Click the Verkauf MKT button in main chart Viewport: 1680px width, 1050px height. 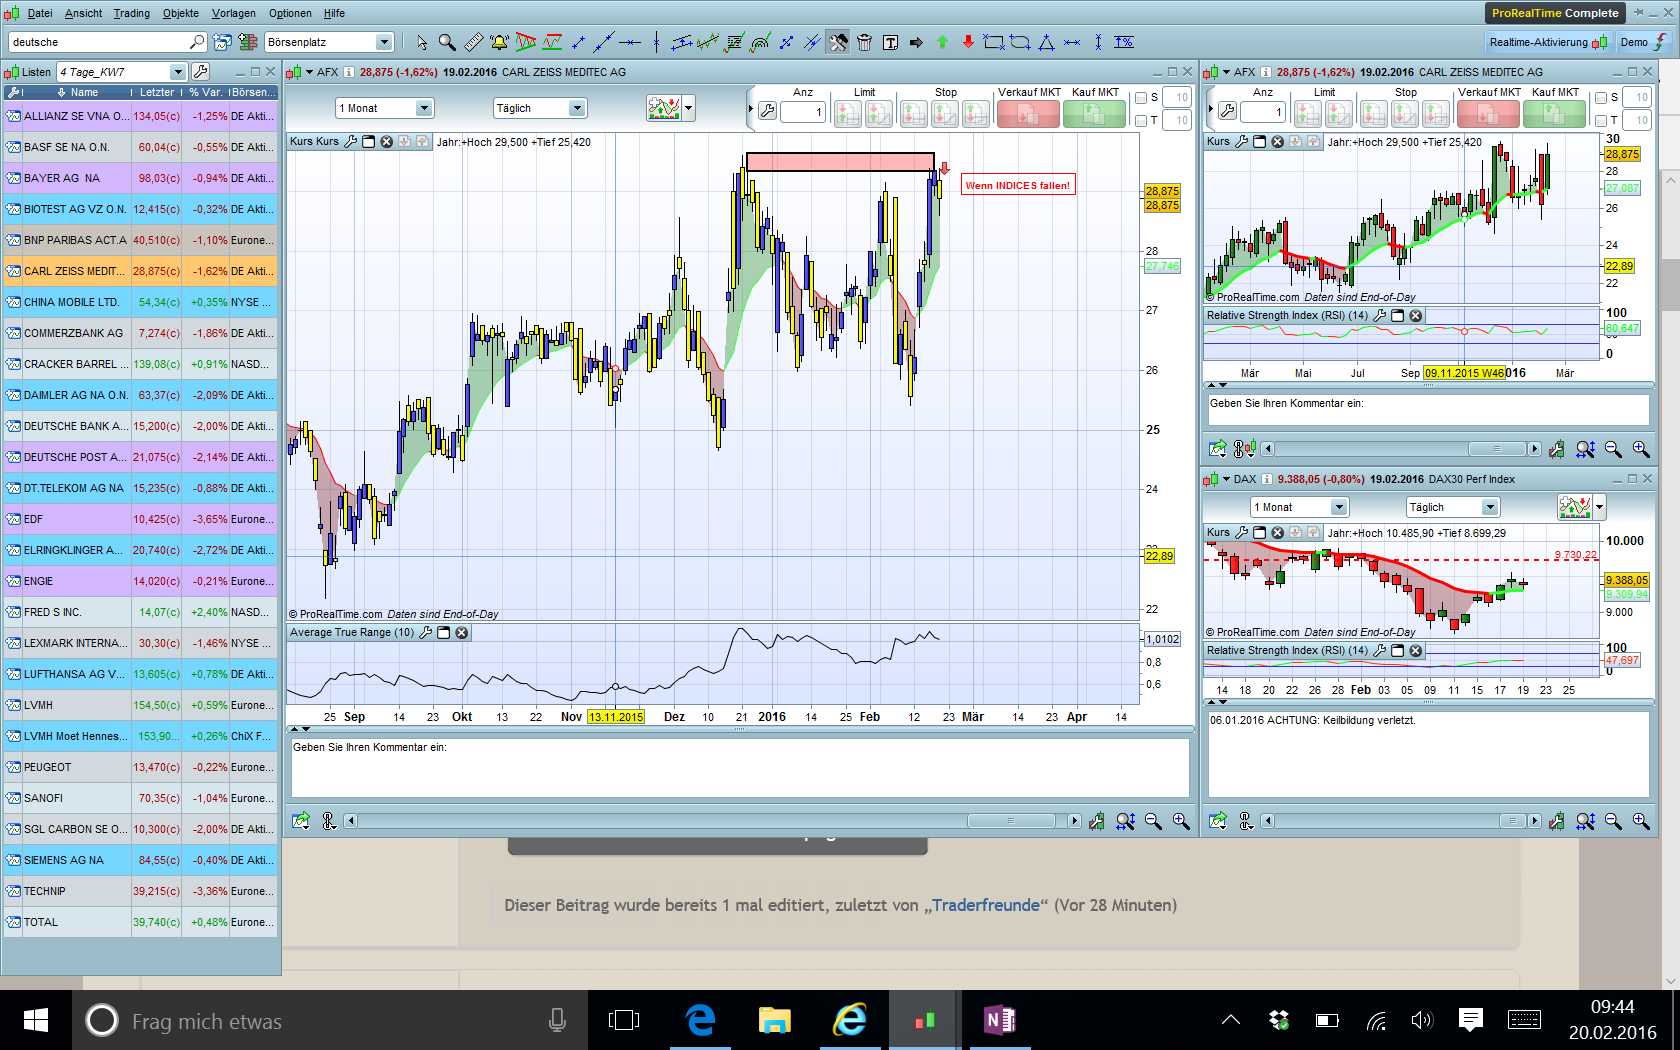pyautogui.click(x=1028, y=115)
